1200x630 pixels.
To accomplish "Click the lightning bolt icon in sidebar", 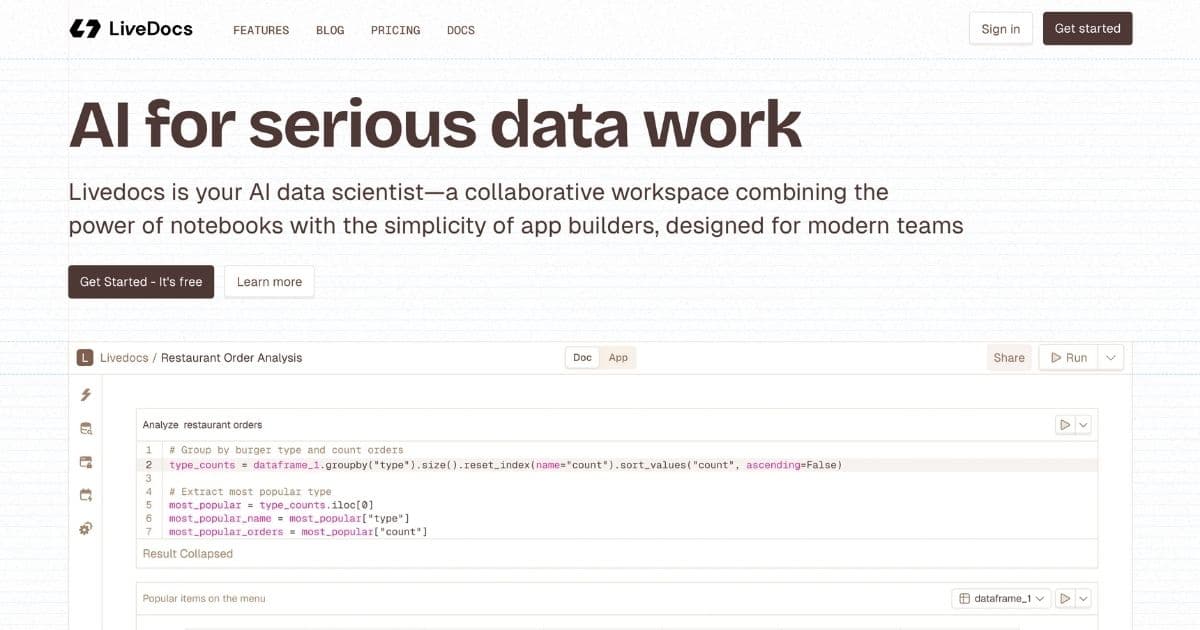I will pyautogui.click(x=86, y=395).
